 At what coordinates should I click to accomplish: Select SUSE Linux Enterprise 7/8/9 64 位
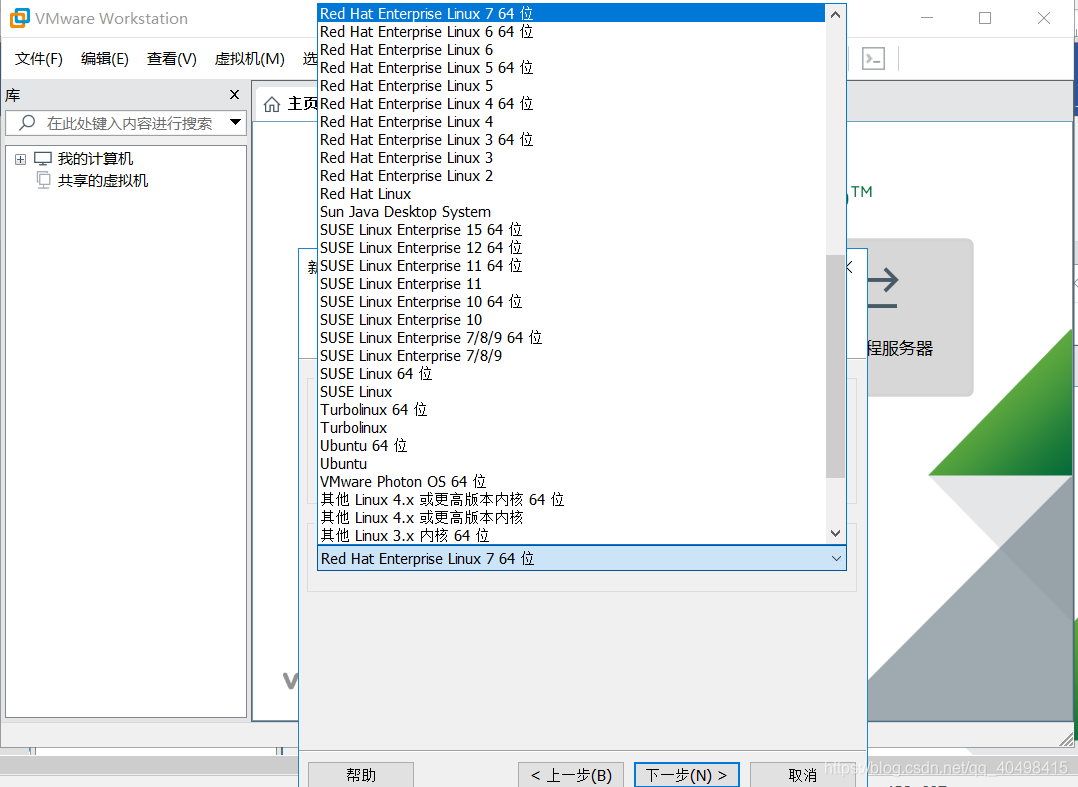(x=571, y=337)
